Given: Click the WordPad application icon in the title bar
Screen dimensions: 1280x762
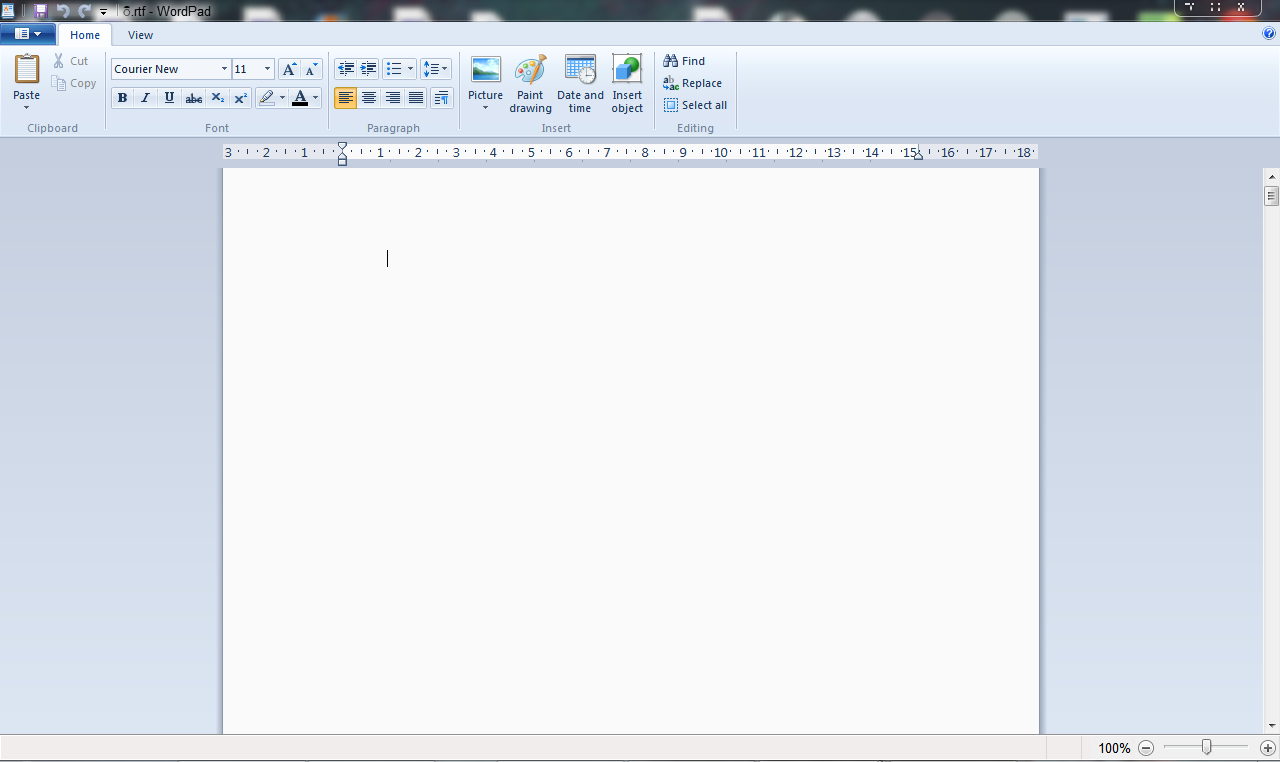Looking at the screenshot, I should pyautogui.click(x=8, y=11).
